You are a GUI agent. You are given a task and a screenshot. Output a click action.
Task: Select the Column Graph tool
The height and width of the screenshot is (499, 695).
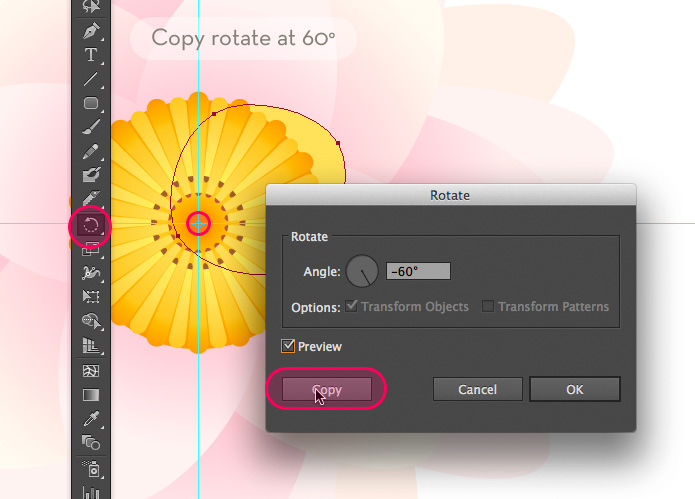point(91,492)
